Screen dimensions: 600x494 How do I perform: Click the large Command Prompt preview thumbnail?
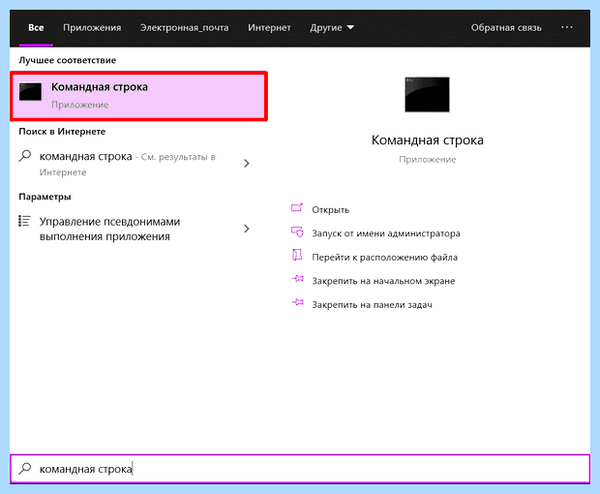427,95
